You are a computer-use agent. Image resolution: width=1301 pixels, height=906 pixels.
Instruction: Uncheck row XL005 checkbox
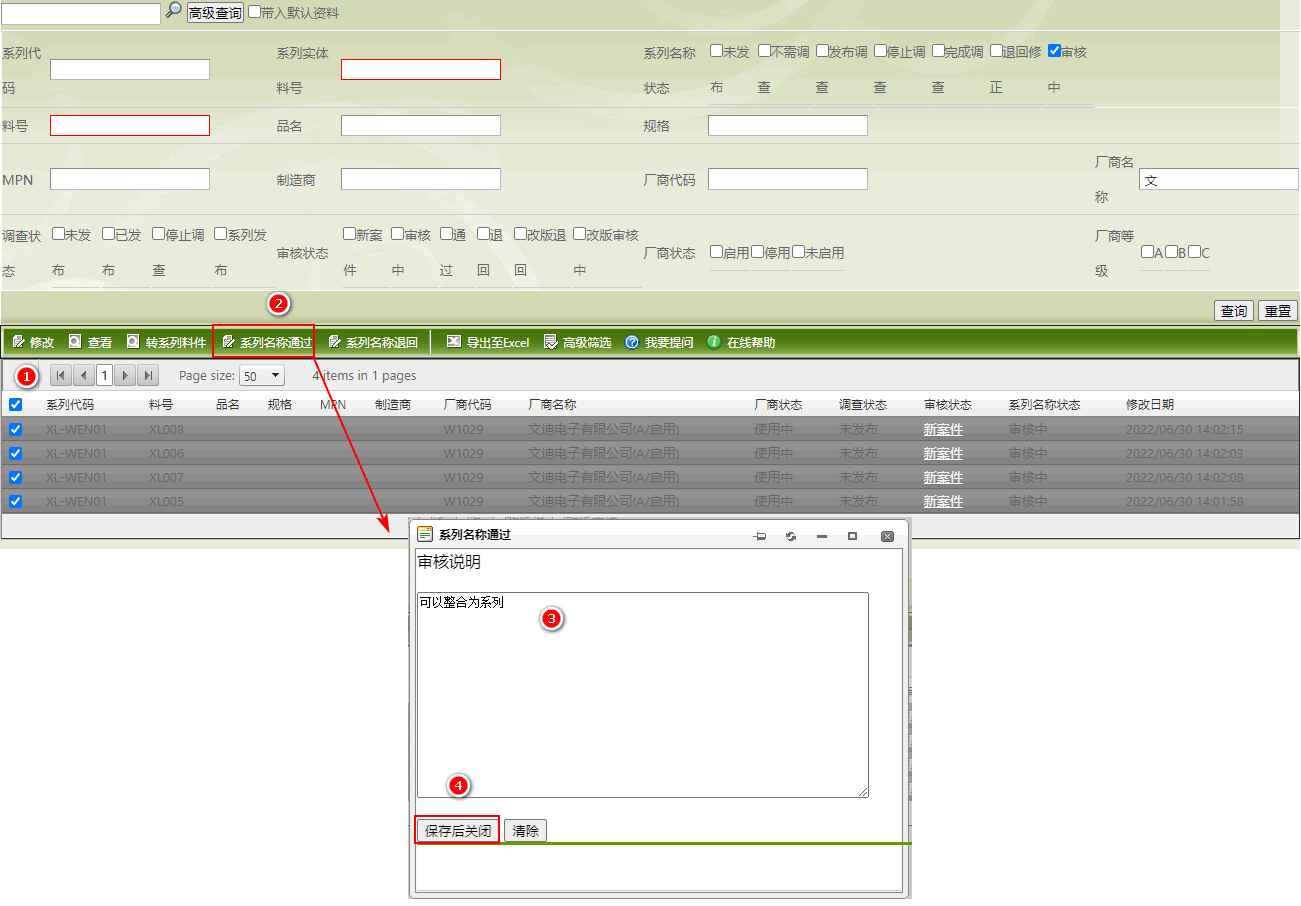tap(15, 501)
